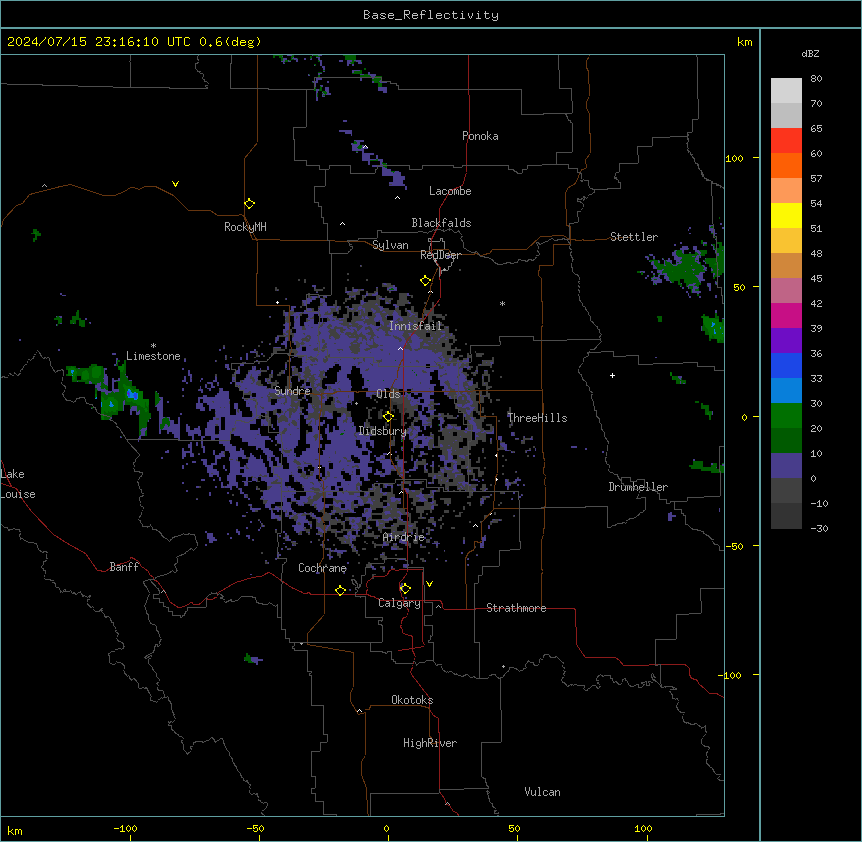Click the 50 tick on bottom axis
The height and width of the screenshot is (842, 862).
514,828
